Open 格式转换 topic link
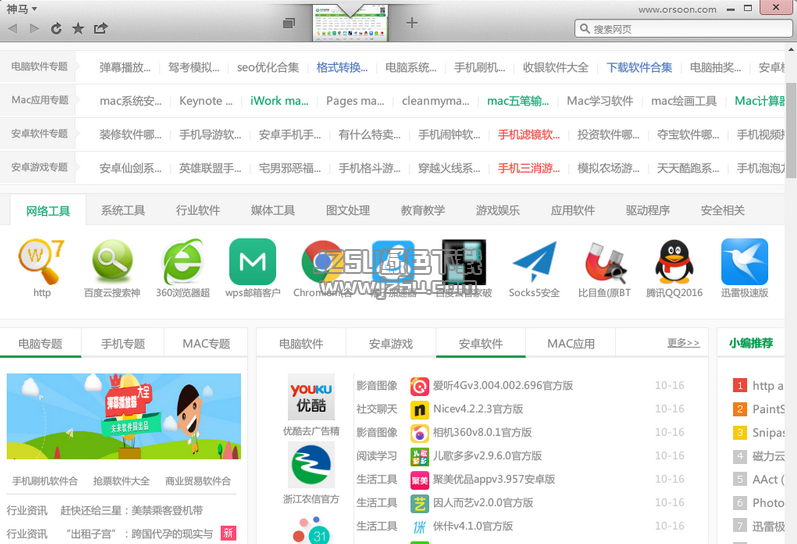This screenshot has height=544, width=797. (342, 67)
